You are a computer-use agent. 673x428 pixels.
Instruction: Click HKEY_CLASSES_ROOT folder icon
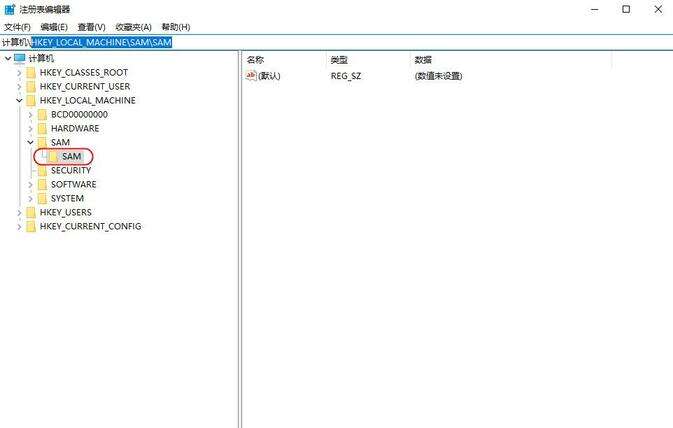tap(31, 73)
